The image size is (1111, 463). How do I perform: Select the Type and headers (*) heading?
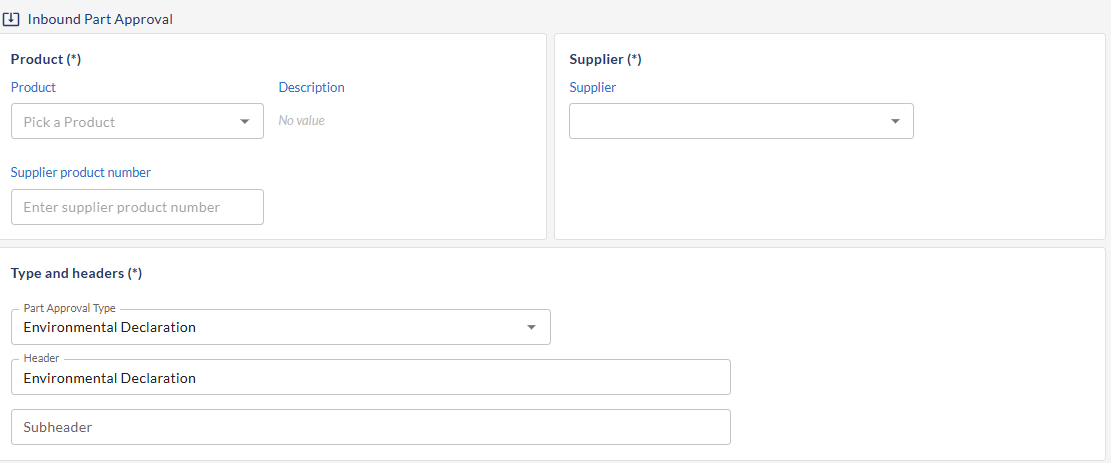pos(76,273)
